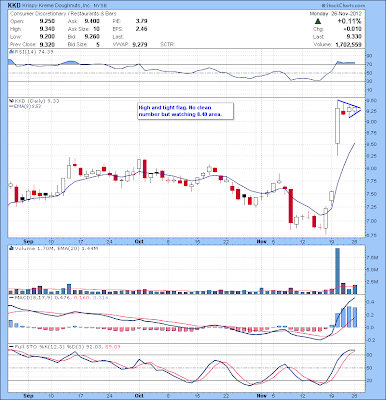Click the EPS value 2.46
This screenshot has width=386, height=400.
tap(141, 29)
